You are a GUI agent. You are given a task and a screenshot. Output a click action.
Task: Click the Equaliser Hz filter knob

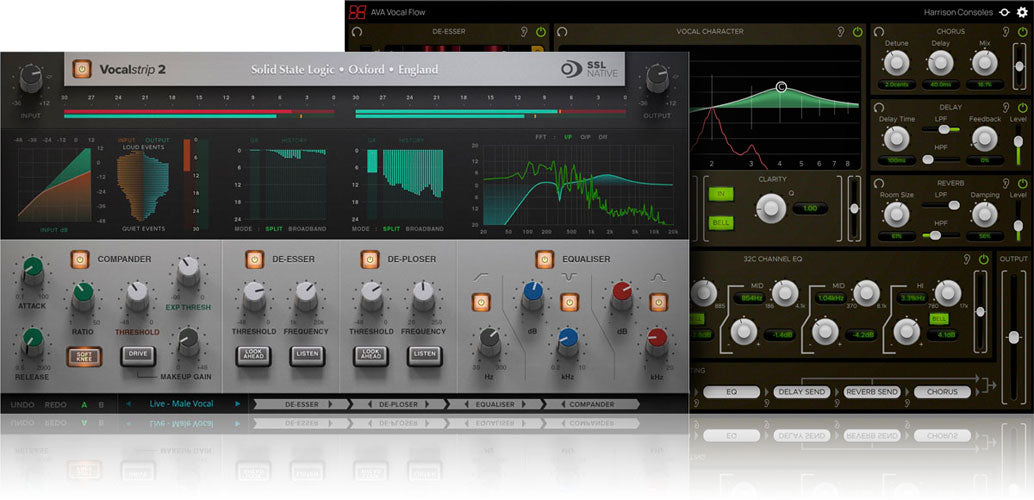(489, 340)
